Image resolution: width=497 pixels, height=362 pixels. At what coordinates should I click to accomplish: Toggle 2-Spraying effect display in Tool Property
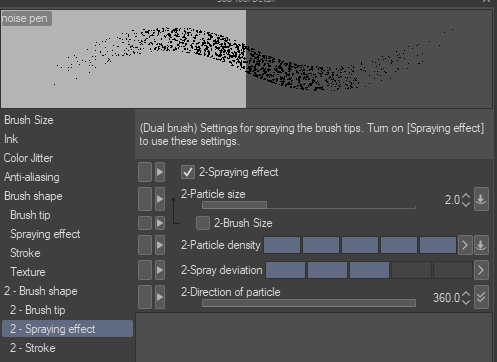pos(145,172)
